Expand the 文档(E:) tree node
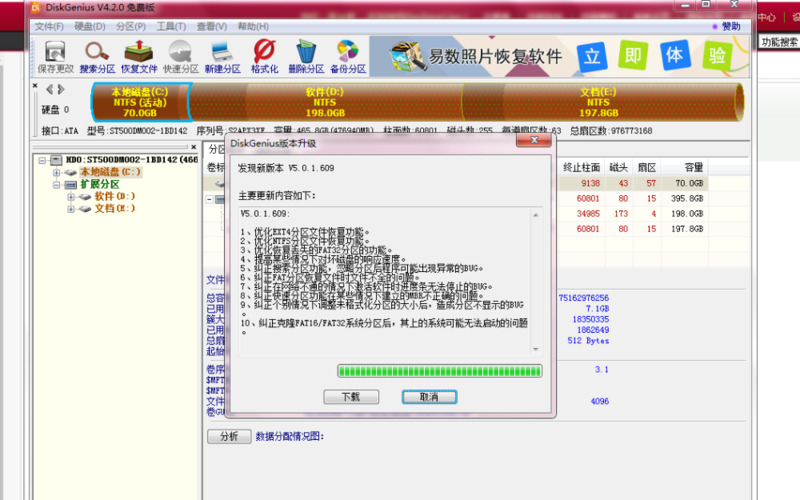800x500 pixels. (71, 209)
